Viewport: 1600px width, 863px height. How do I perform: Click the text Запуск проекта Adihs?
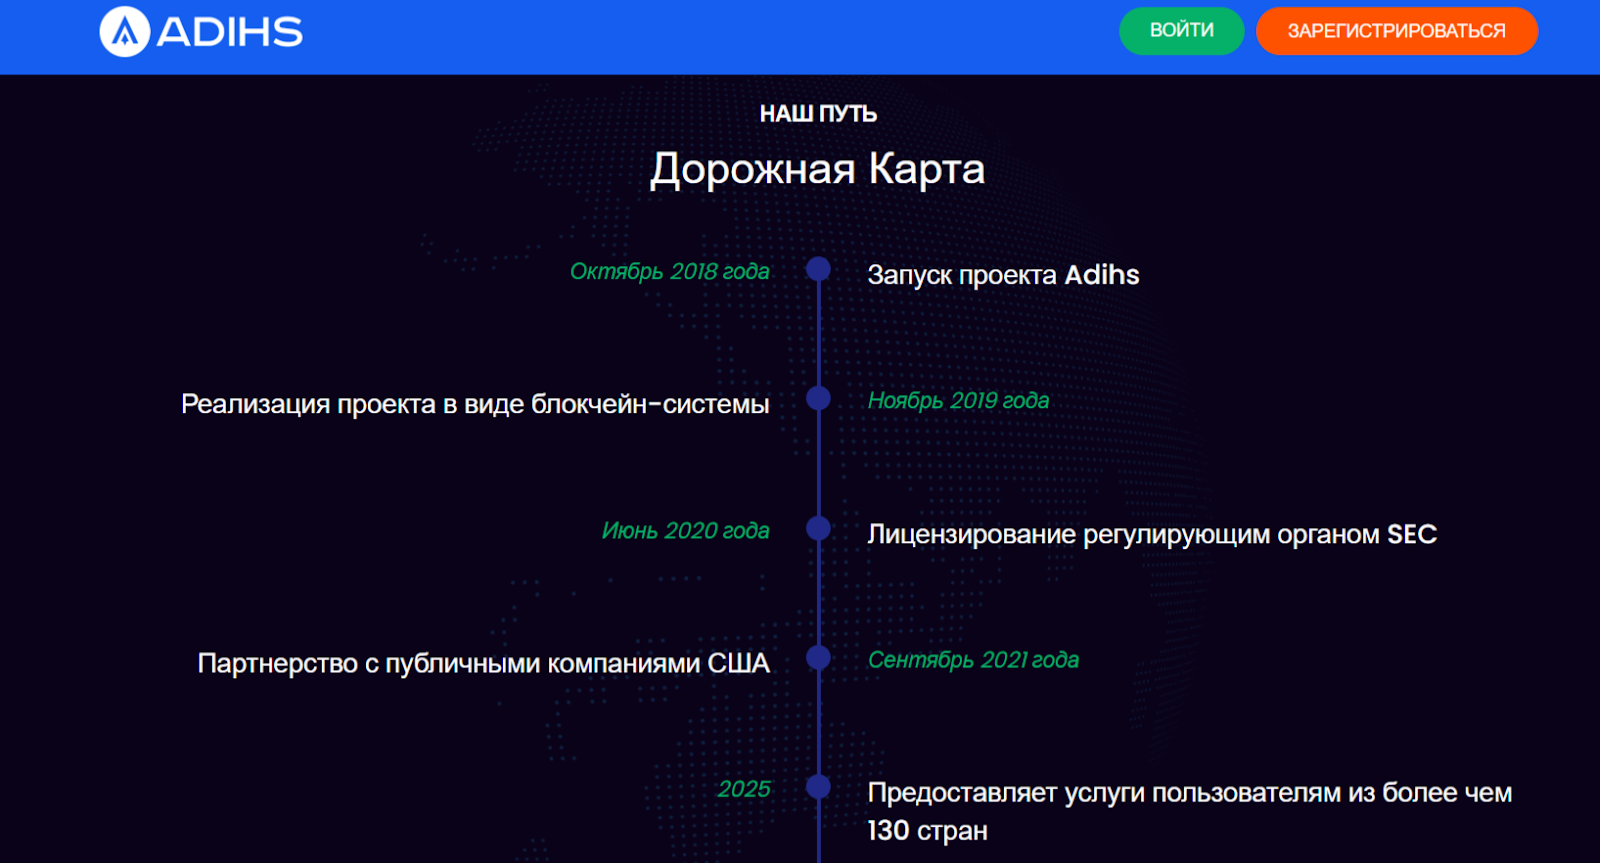1003,275
